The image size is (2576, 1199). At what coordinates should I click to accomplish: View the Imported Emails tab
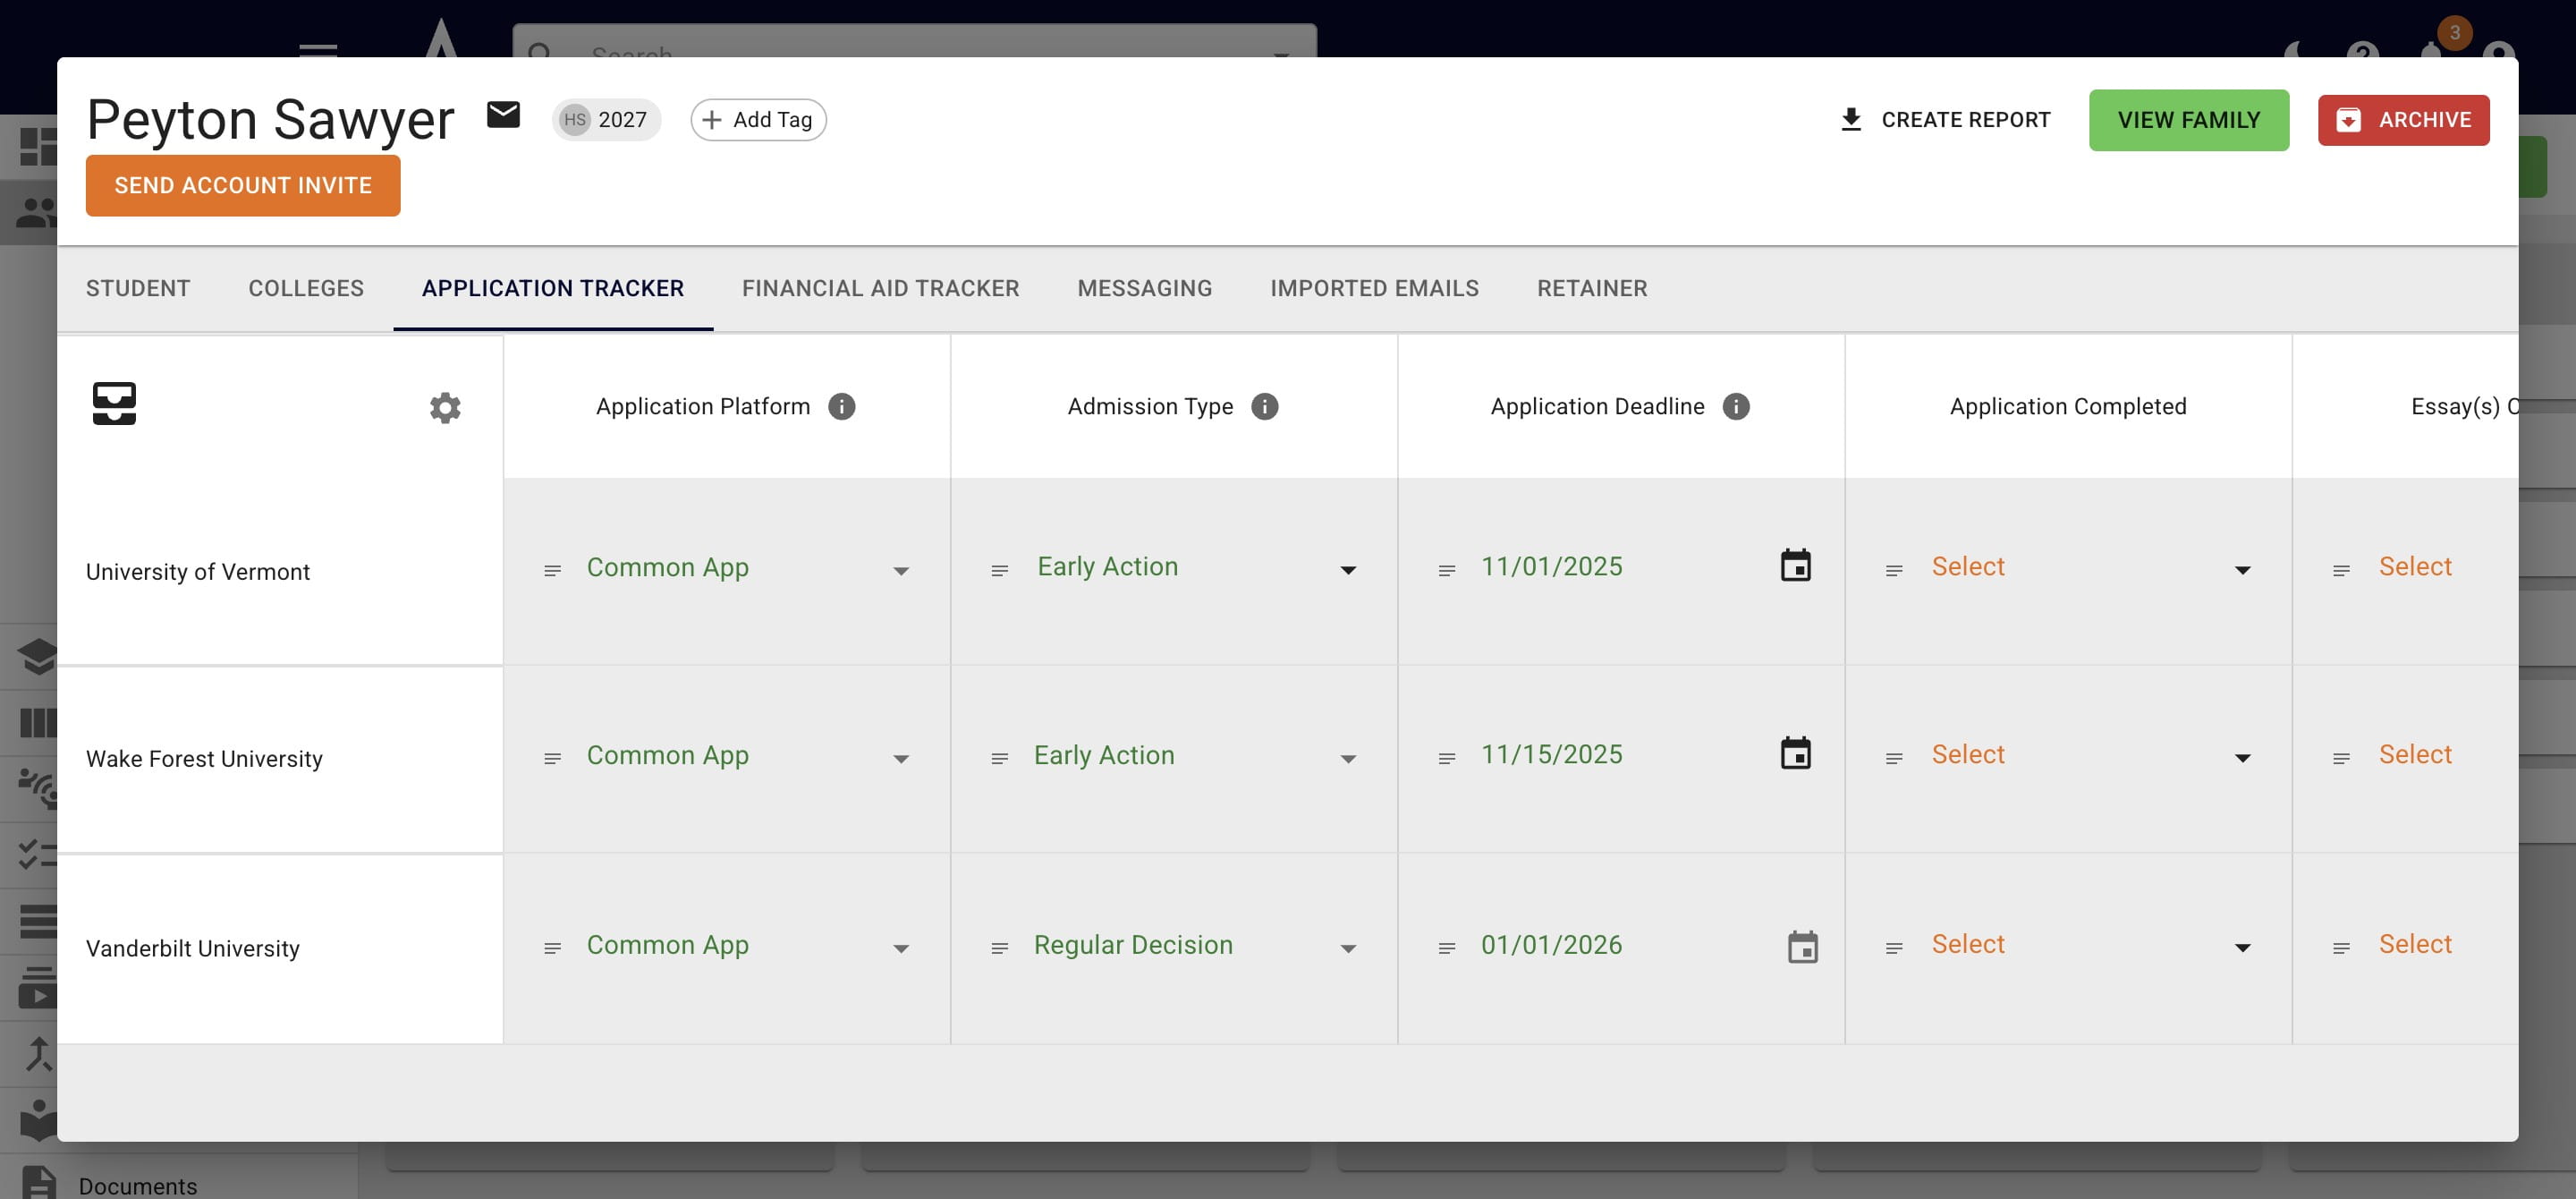(x=1375, y=288)
